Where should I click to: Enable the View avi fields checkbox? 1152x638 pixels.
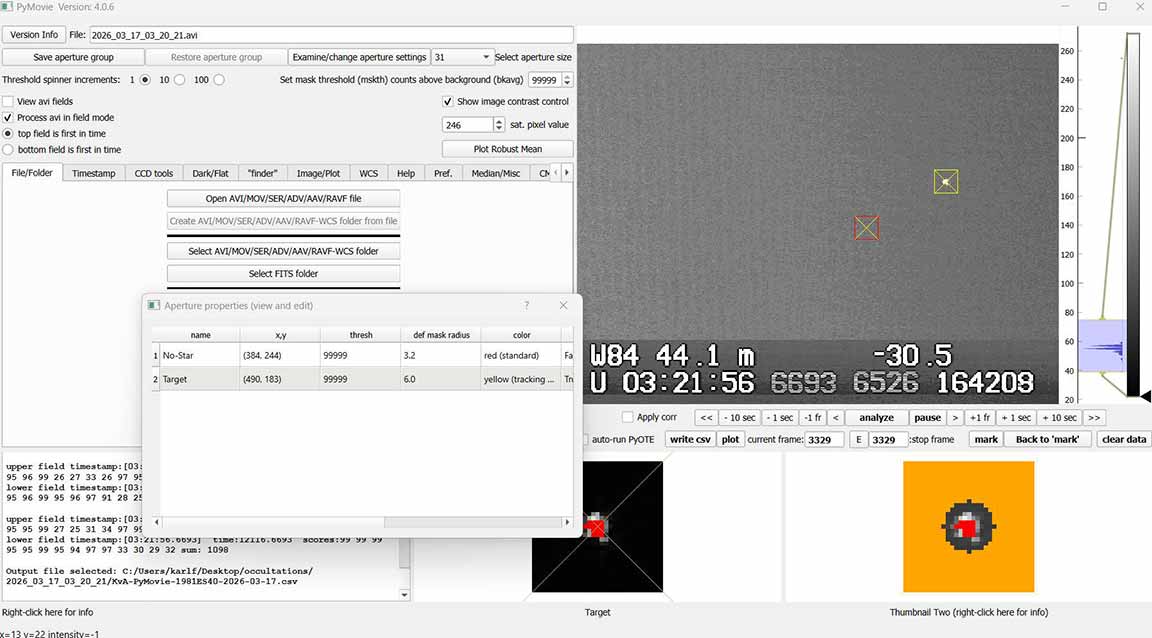click(x=9, y=101)
